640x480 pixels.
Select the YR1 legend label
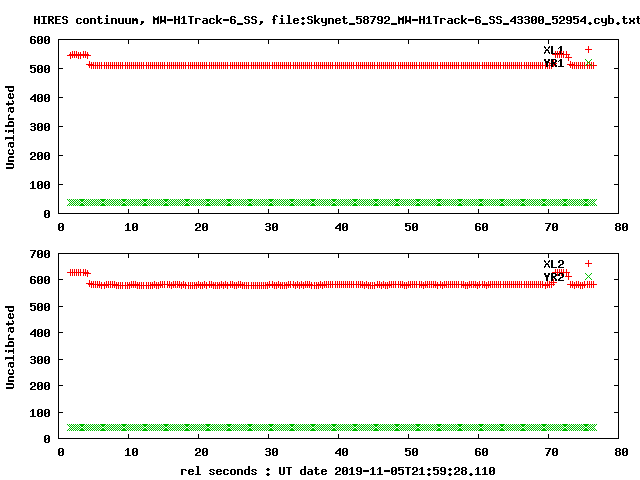pos(553,63)
